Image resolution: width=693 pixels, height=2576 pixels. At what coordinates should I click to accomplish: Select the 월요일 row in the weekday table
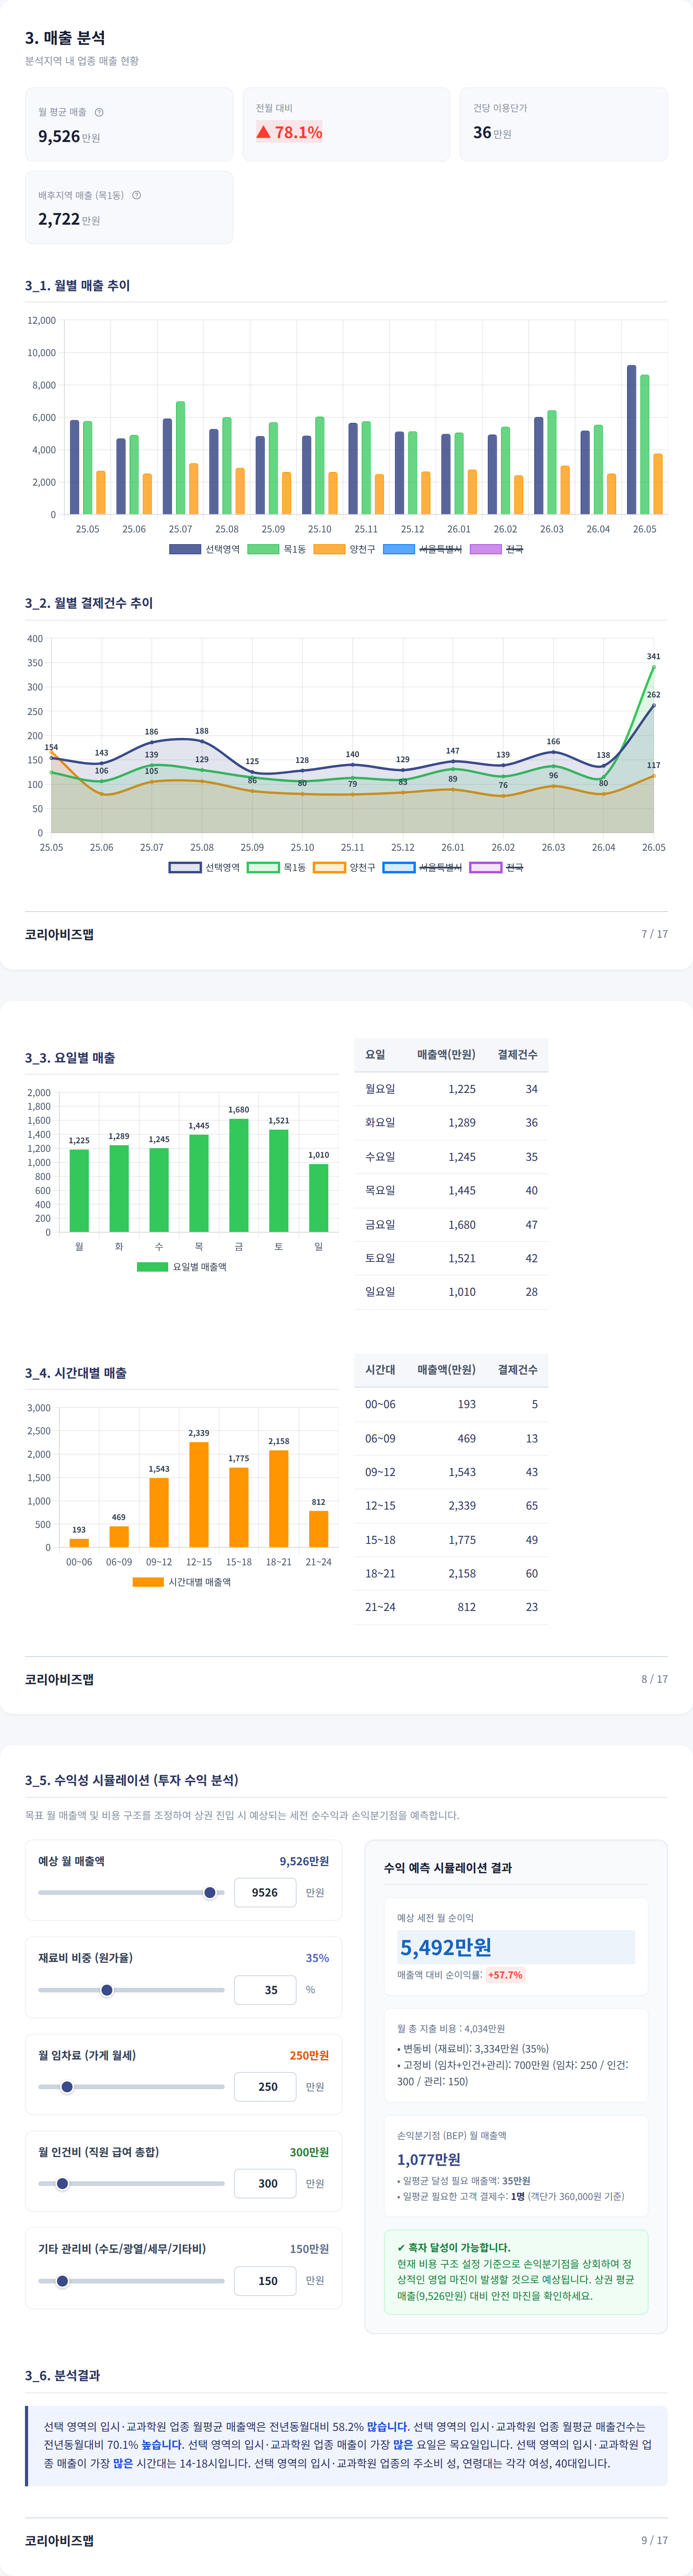451,1089
